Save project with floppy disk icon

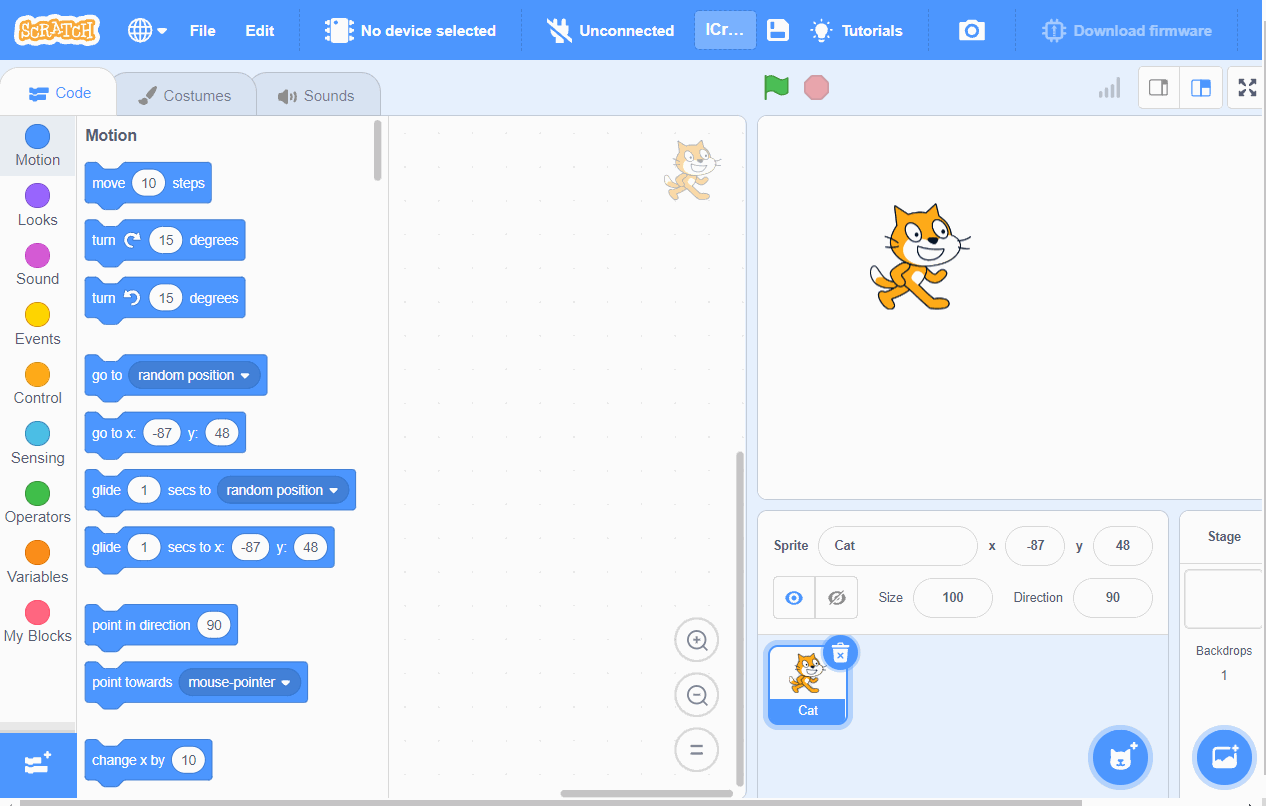tap(778, 30)
